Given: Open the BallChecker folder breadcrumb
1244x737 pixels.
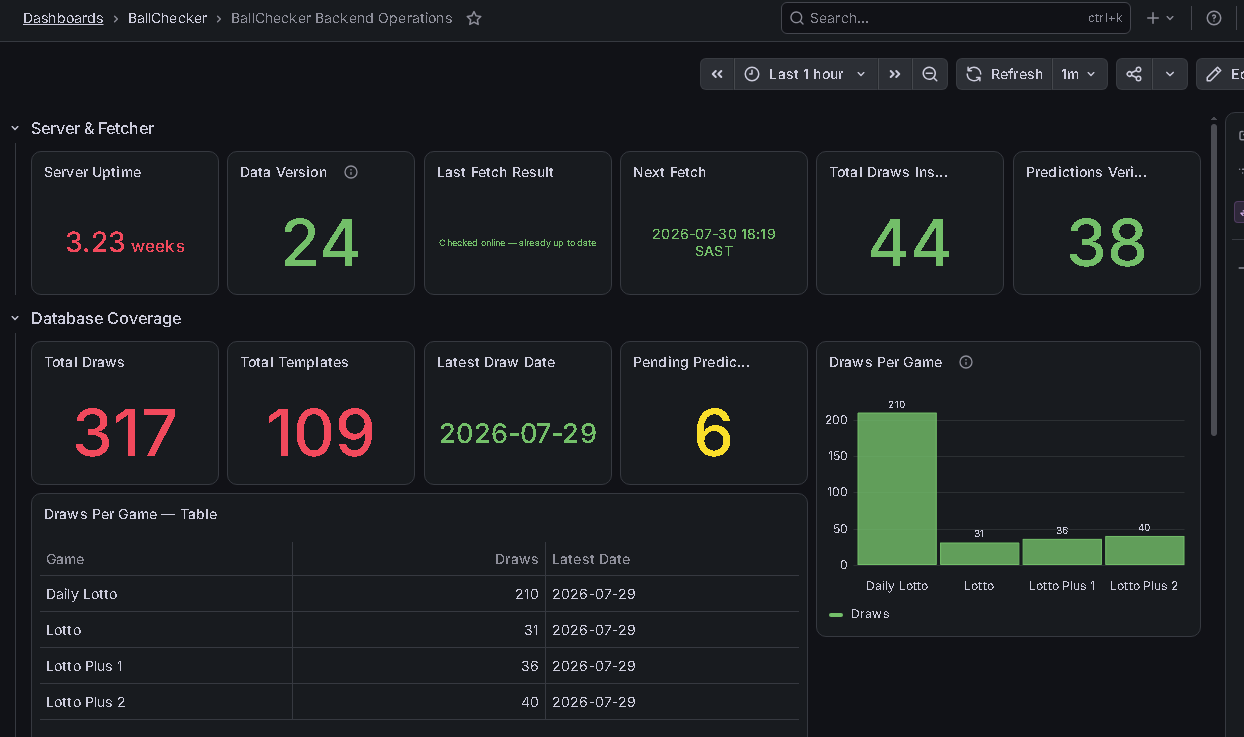Looking at the screenshot, I should (x=167, y=18).
